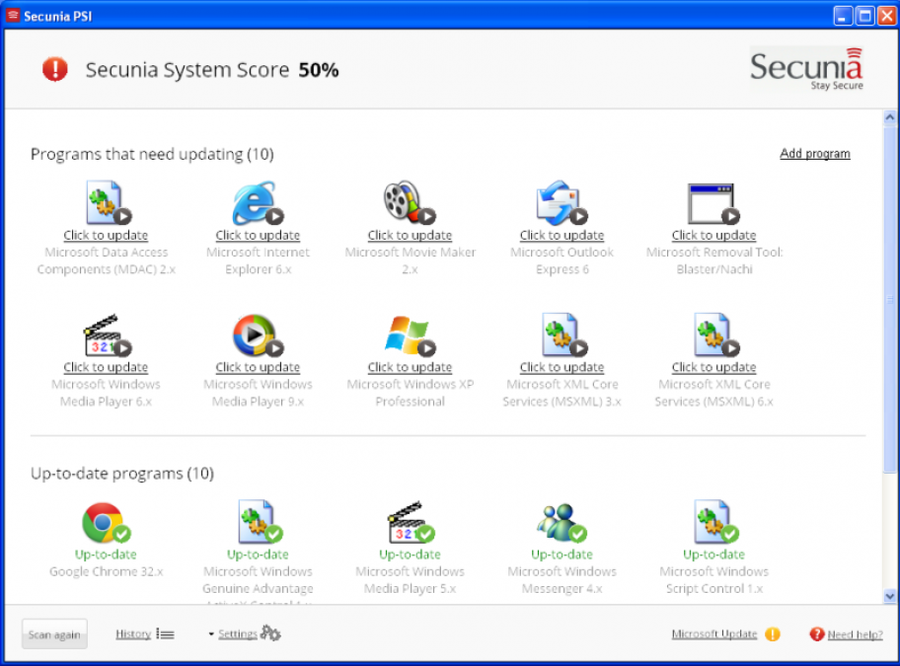Screen dimensions: 900x666
Task: Click the Internet Explorer 6.x icon
Action: [x=258, y=202]
